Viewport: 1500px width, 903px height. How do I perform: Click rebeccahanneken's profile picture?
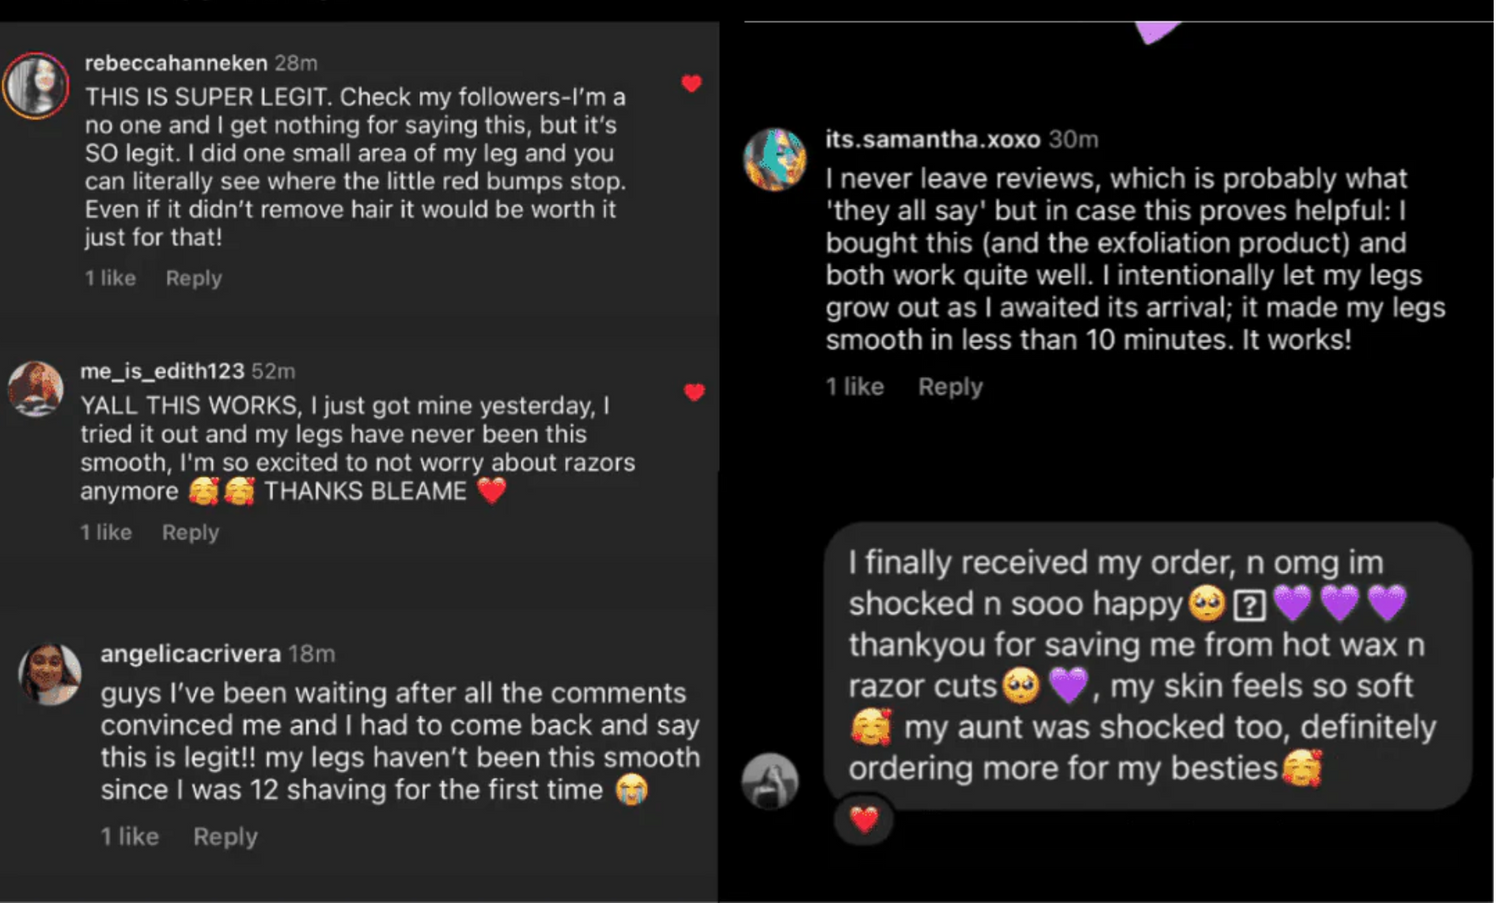click(x=36, y=86)
